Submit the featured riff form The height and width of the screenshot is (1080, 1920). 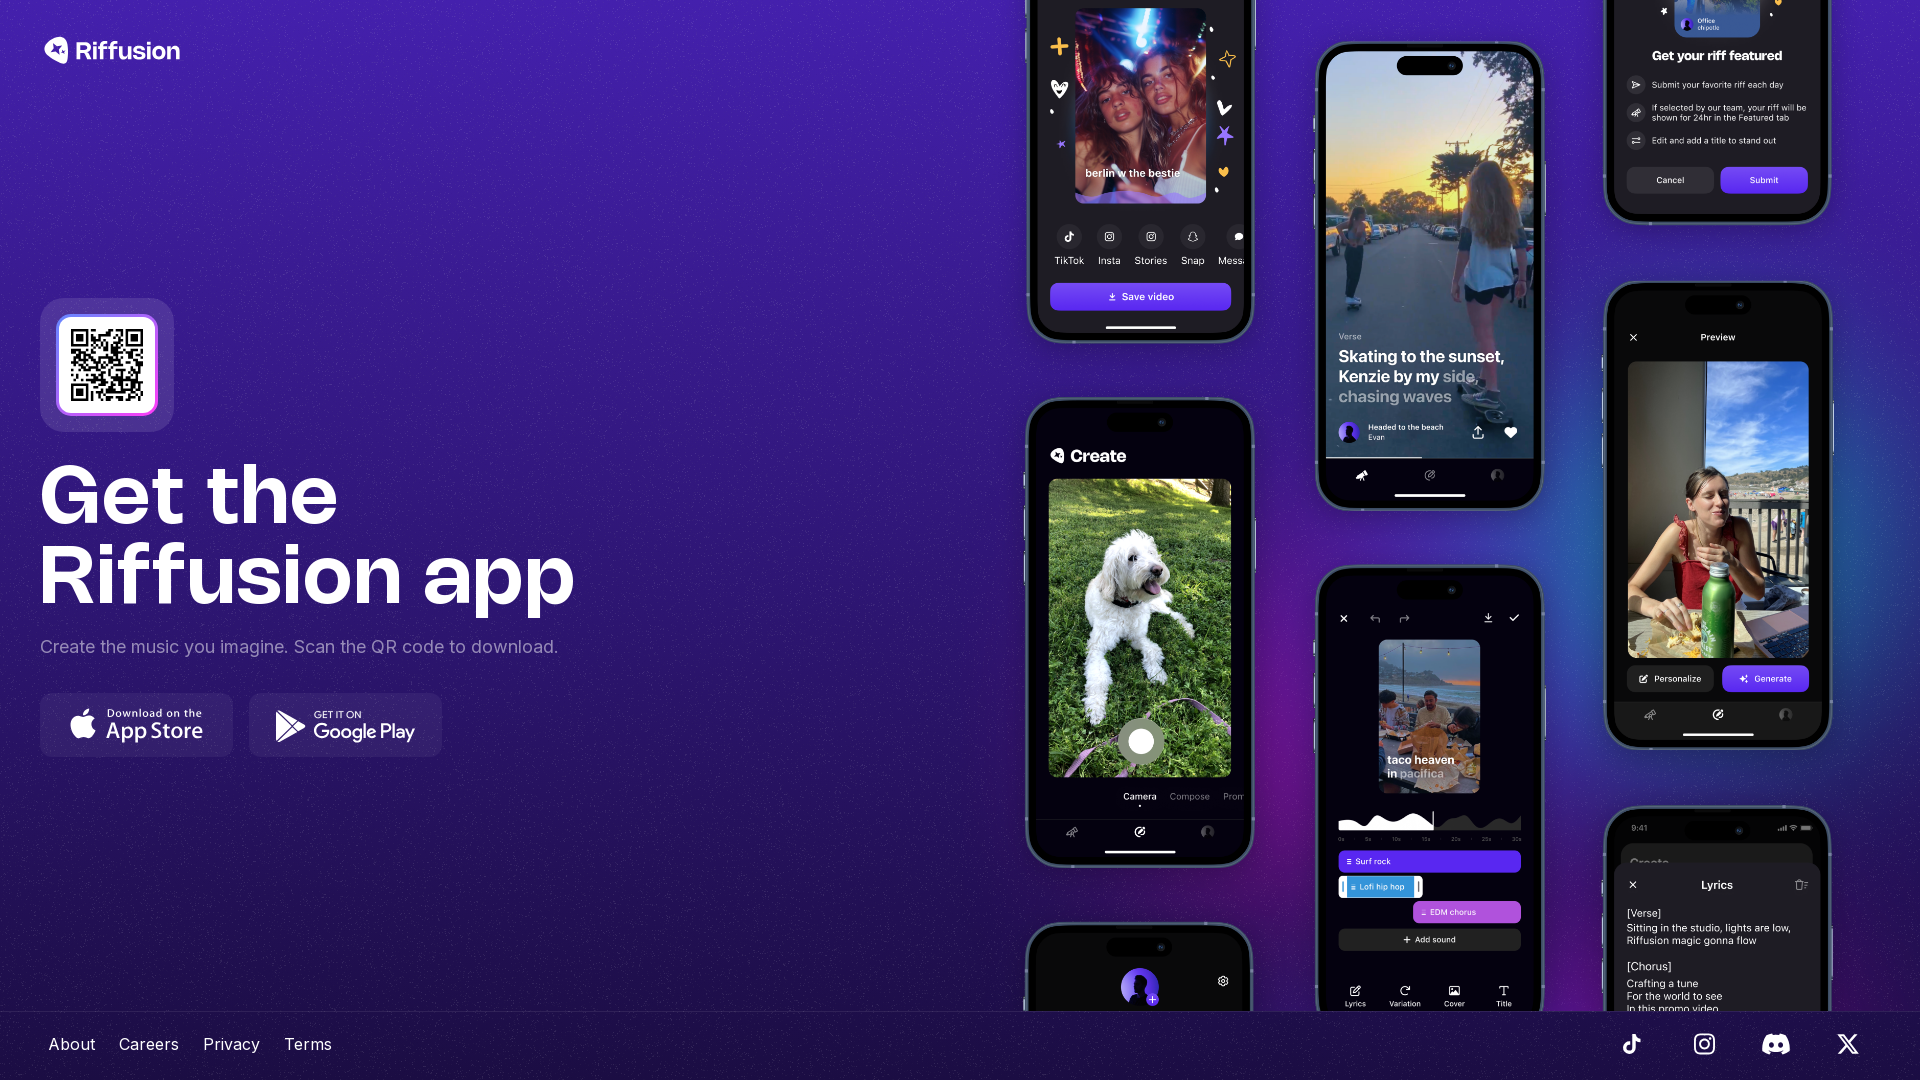click(x=1764, y=179)
